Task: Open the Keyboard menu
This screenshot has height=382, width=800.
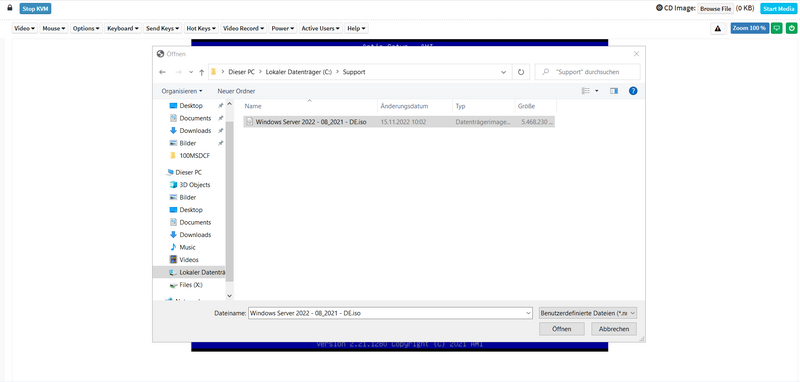Action: 122,29
